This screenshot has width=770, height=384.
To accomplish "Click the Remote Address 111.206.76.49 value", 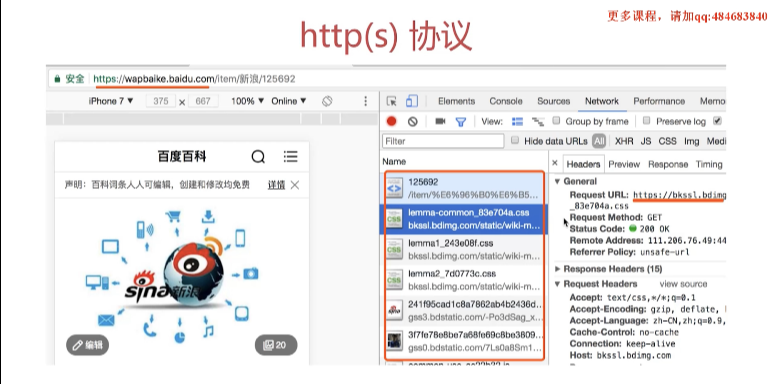I will pyautogui.click(x=686, y=241).
